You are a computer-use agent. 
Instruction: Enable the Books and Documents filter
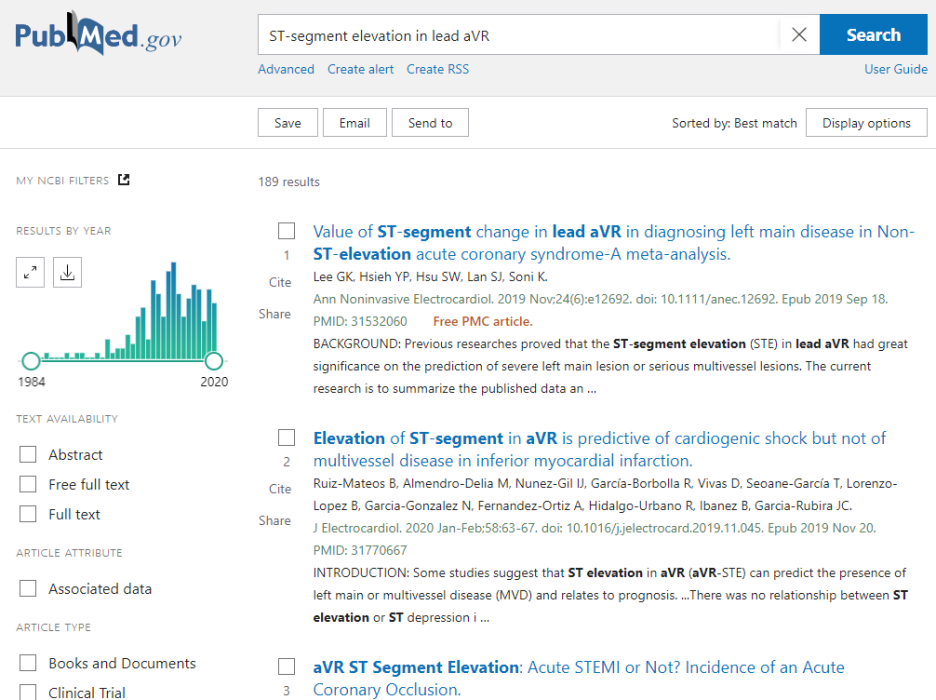pyautogui.click(x=27, y=663)
